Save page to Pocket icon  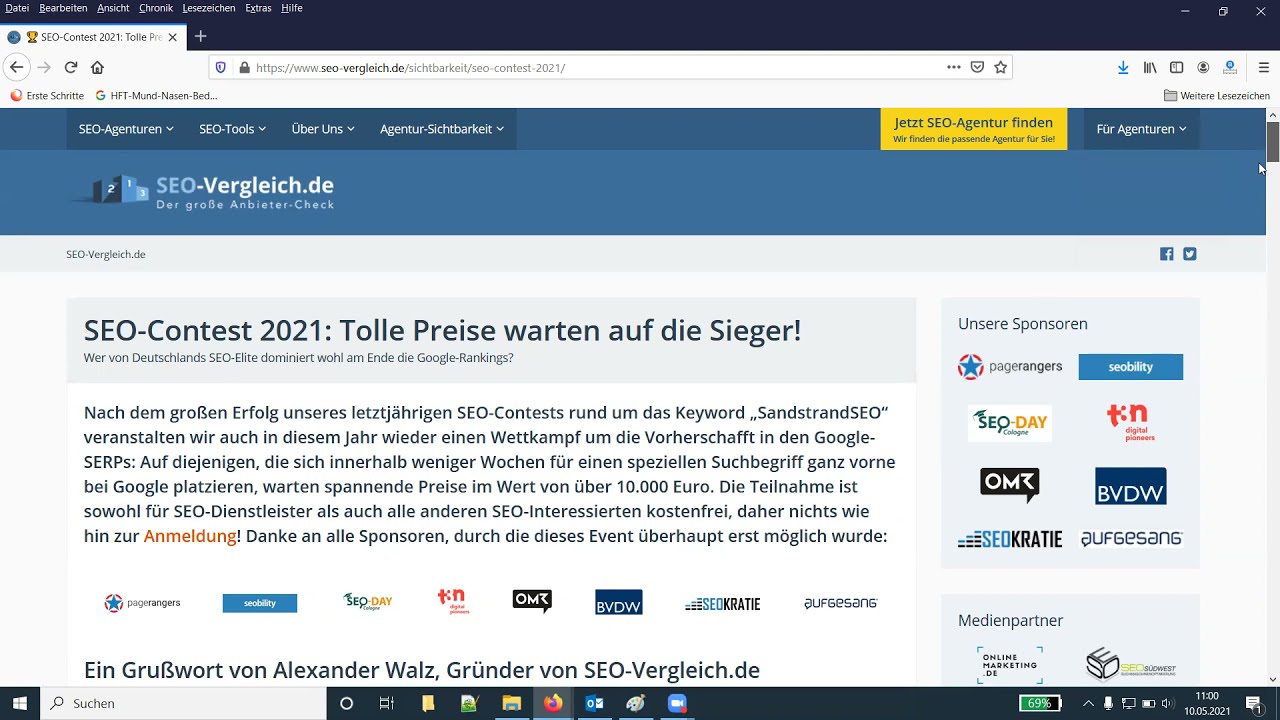[x=977, y=67]
